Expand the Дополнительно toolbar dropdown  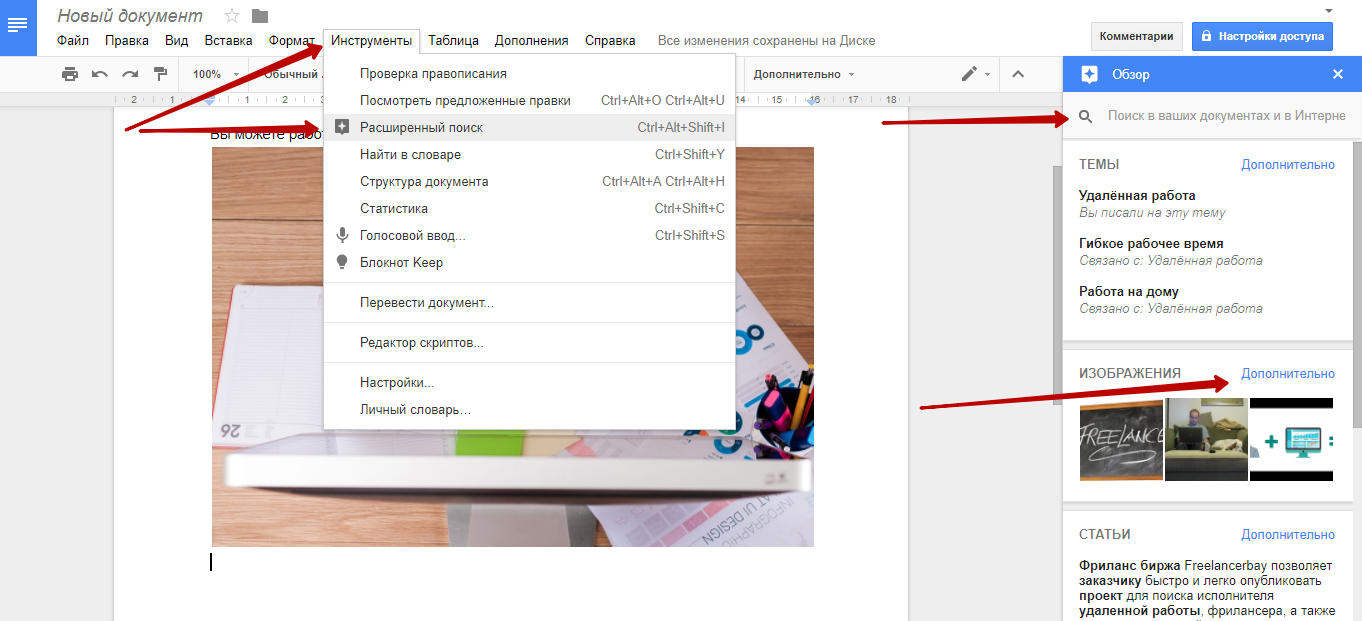click(x=804, y=74)
